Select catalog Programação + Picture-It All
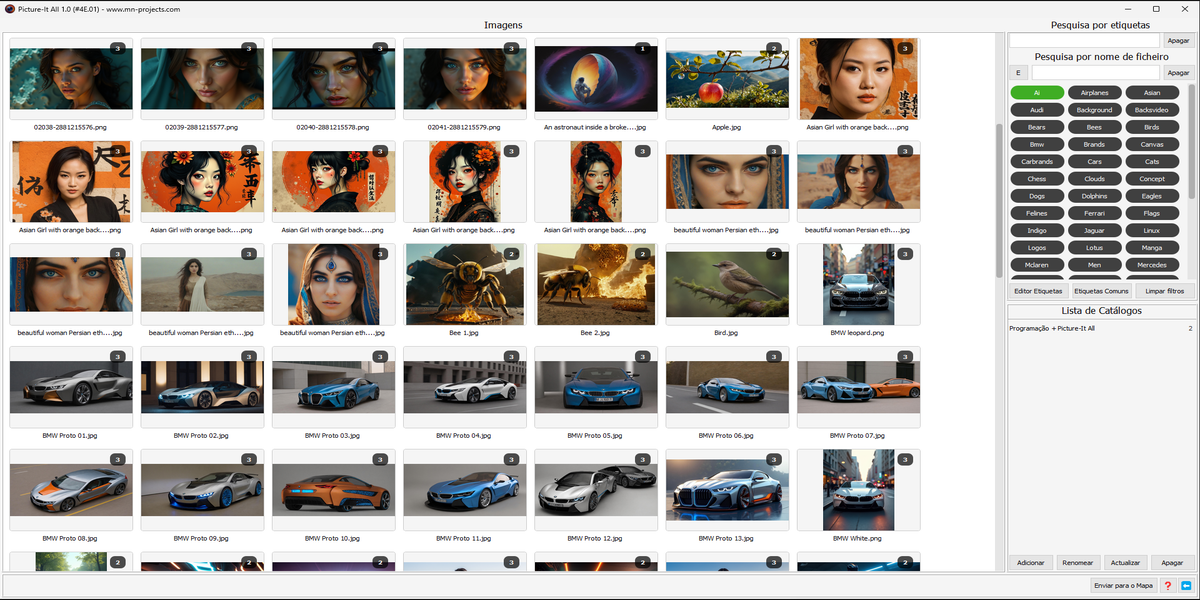 (1101, 328)
